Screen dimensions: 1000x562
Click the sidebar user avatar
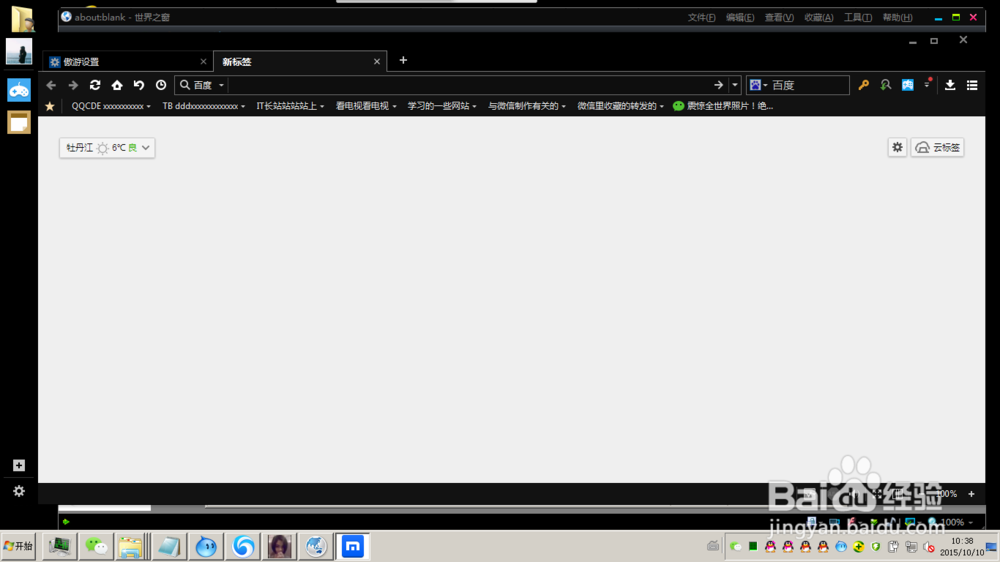18,52
